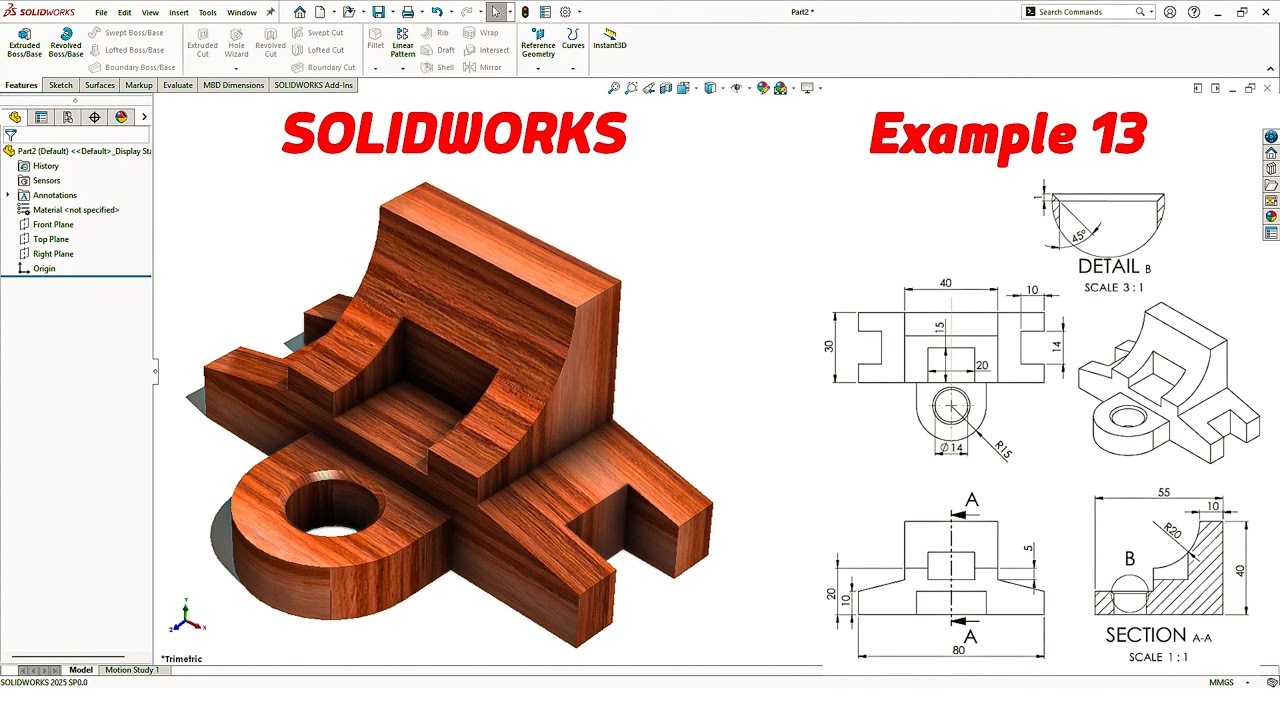Select PropertyManager tab icon
Screen dimensions: 1280x720
pos(41,117)
